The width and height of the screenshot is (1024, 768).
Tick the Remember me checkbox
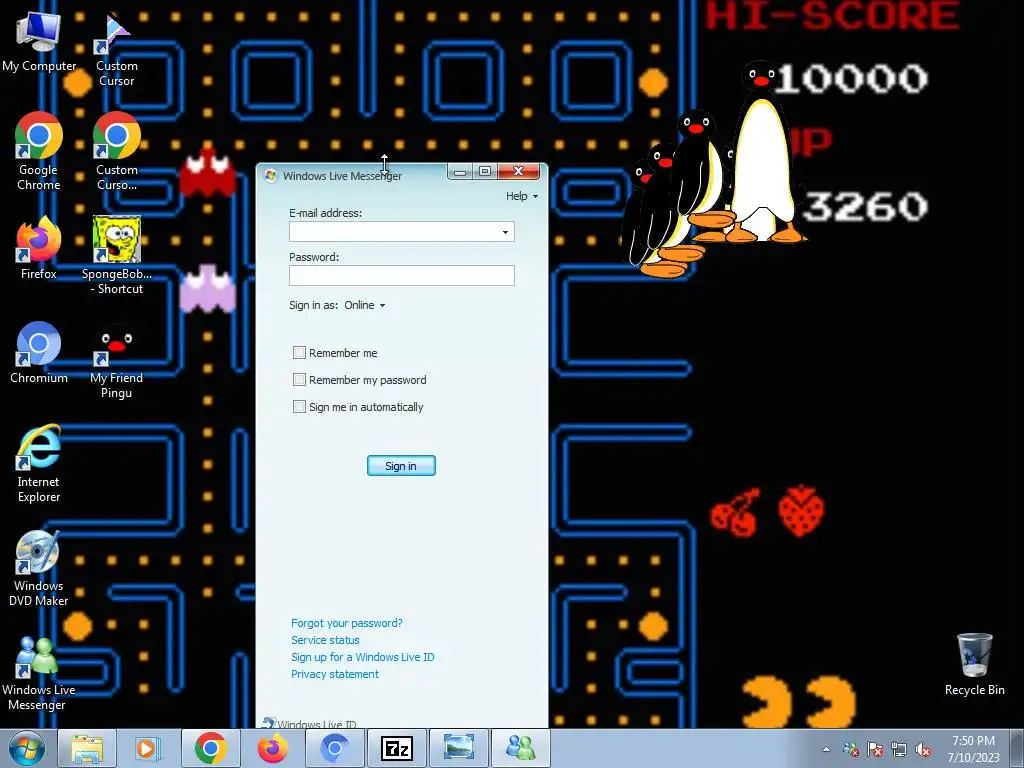point(299,353)
